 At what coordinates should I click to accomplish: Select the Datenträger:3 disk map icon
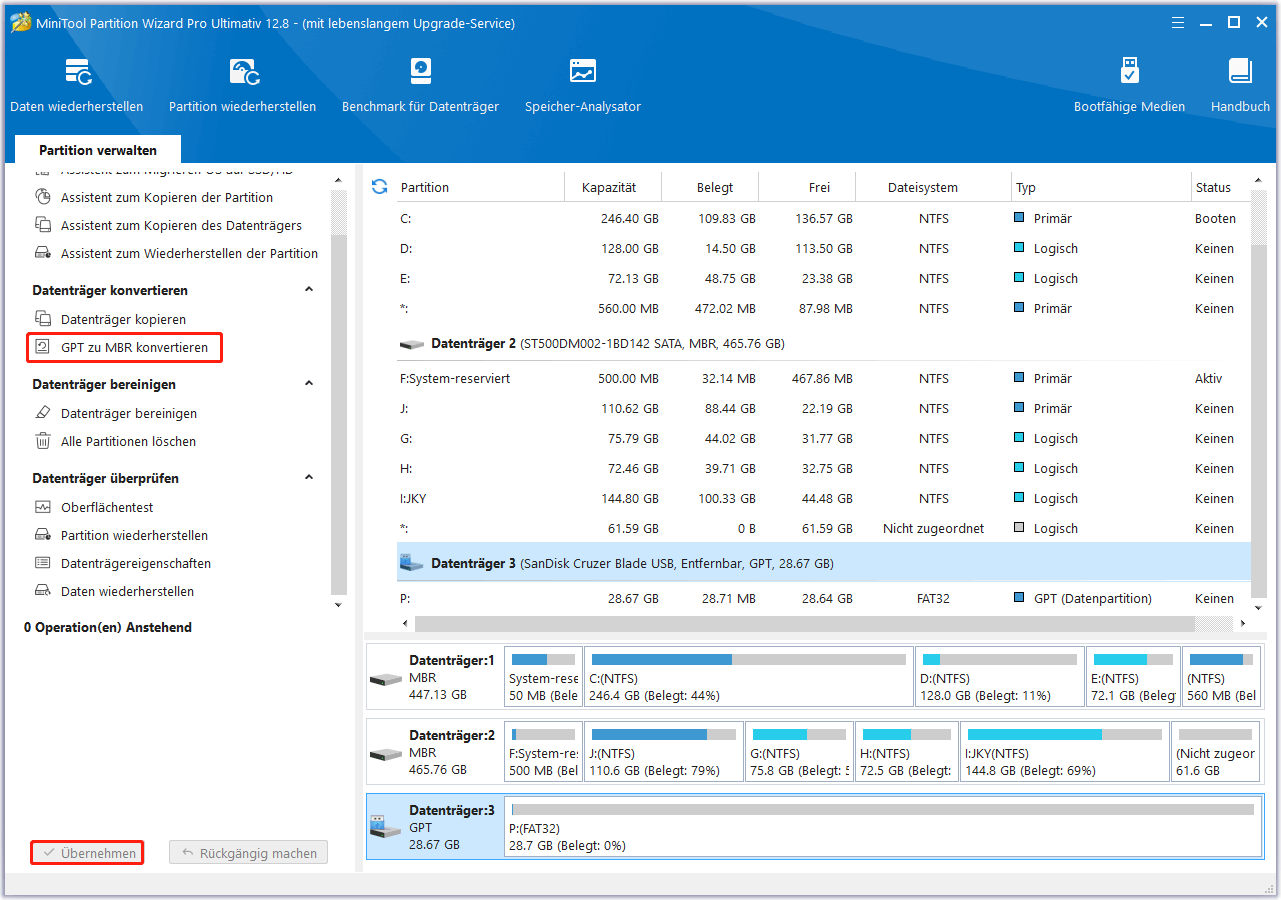pyautogui.click(x=386, y=828)
